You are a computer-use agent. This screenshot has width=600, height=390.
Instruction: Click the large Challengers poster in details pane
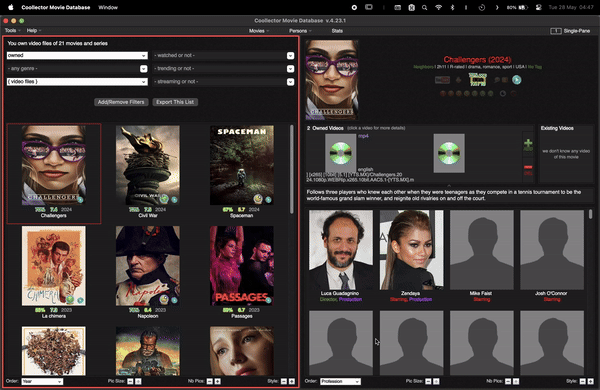pos(332,80)
